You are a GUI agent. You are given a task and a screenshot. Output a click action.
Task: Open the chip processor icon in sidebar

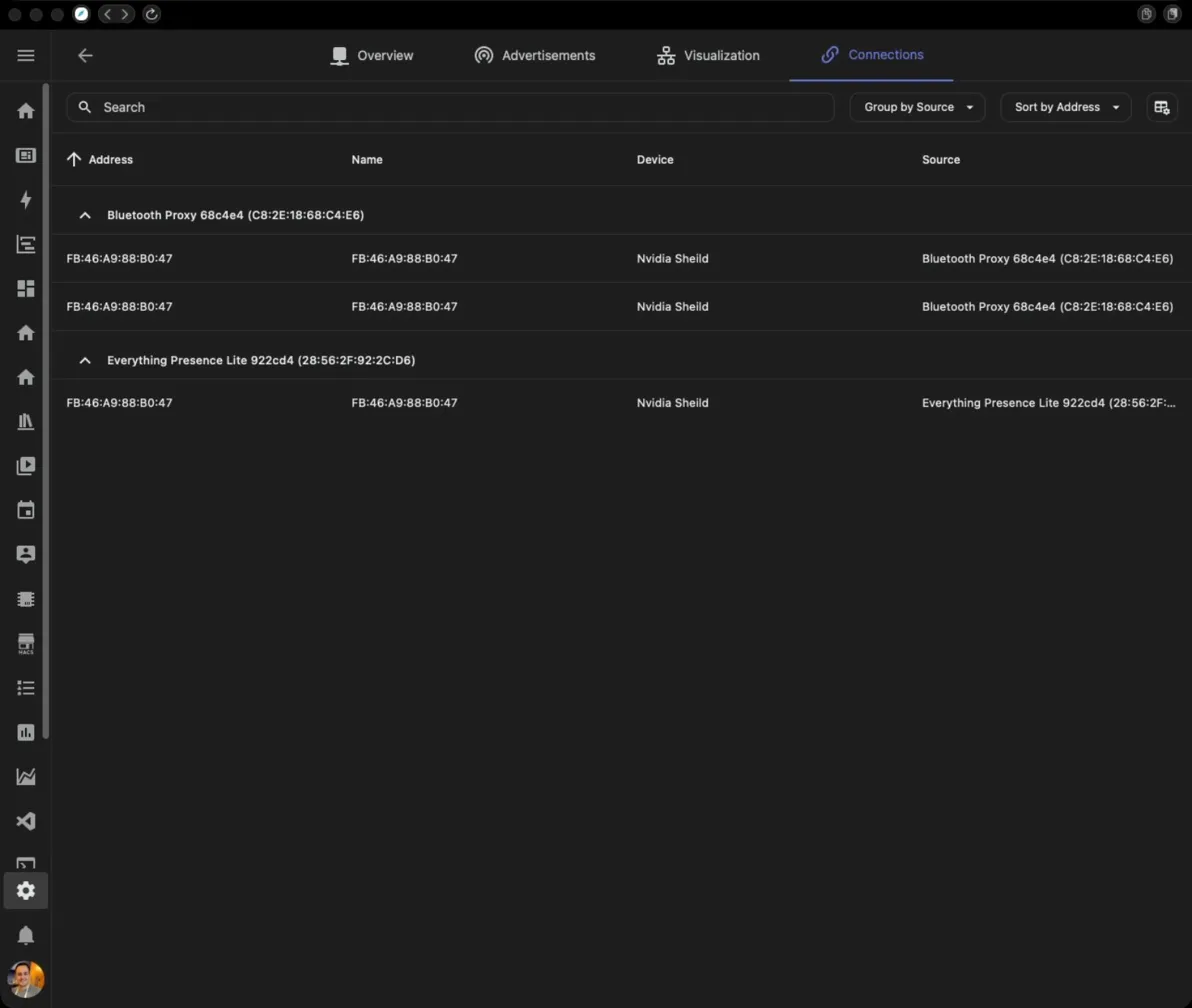(x=26, y=599)
